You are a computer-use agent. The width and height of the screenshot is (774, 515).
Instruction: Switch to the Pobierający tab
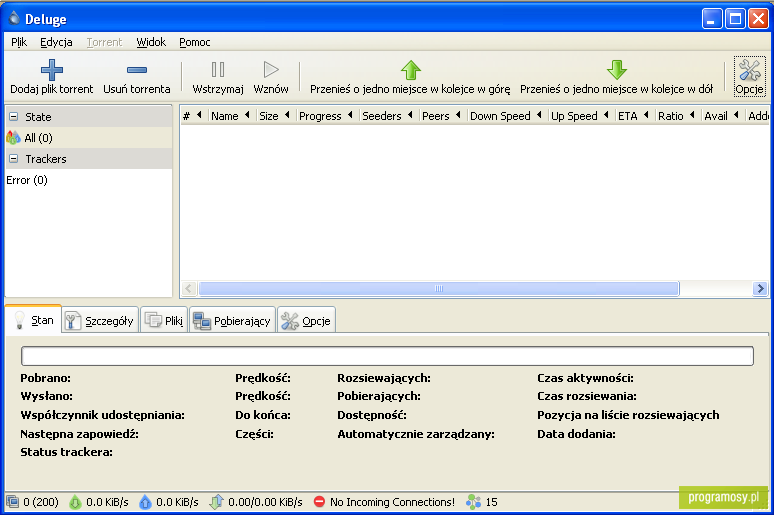click(x=232, y=321)
